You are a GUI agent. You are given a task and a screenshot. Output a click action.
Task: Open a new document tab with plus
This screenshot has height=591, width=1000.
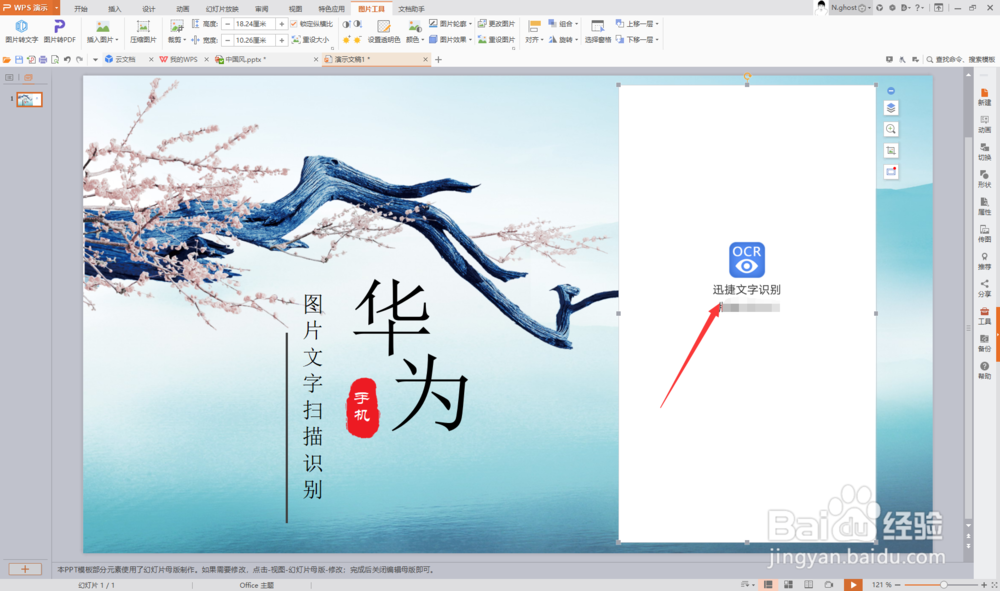438,59
